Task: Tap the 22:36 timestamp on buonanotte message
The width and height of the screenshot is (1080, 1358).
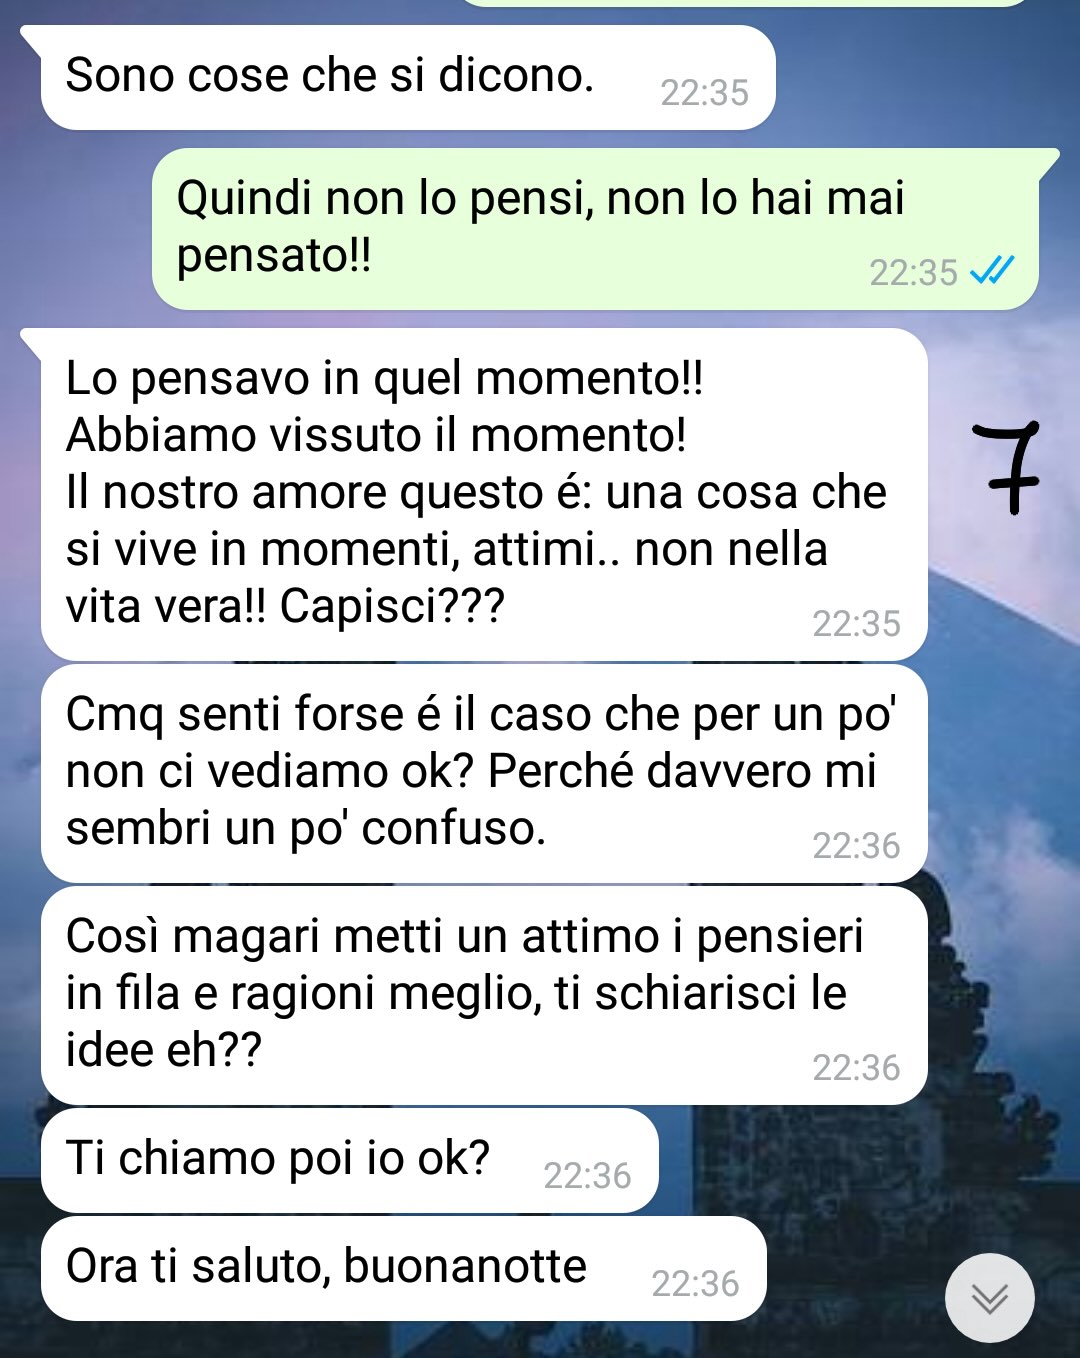Action: [695, 1284]
